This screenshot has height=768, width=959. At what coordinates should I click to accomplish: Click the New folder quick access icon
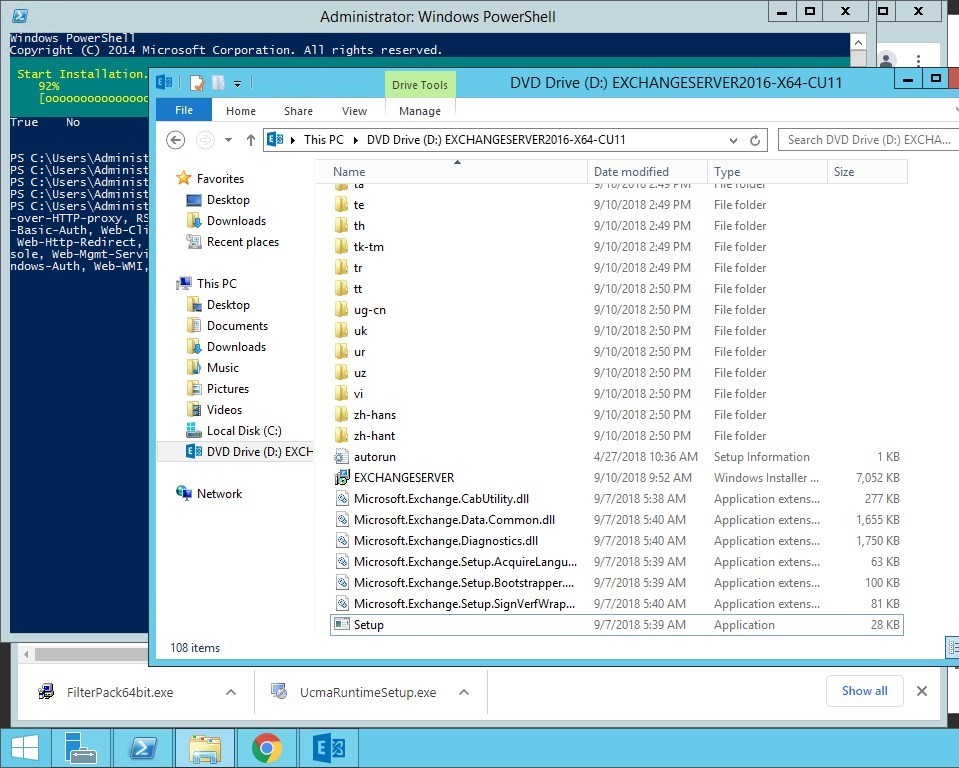point(218,83)
